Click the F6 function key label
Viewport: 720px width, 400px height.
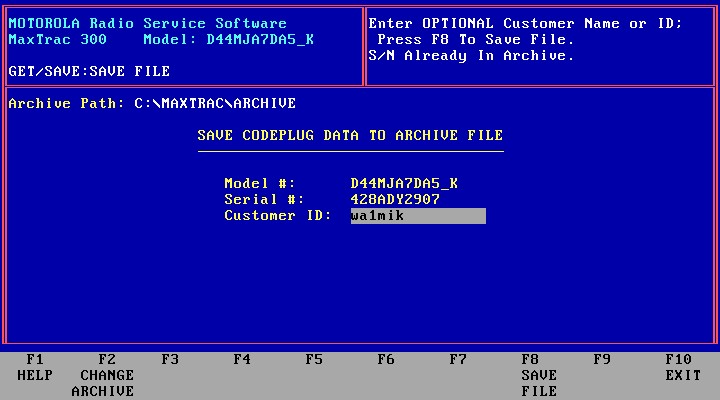386,359
